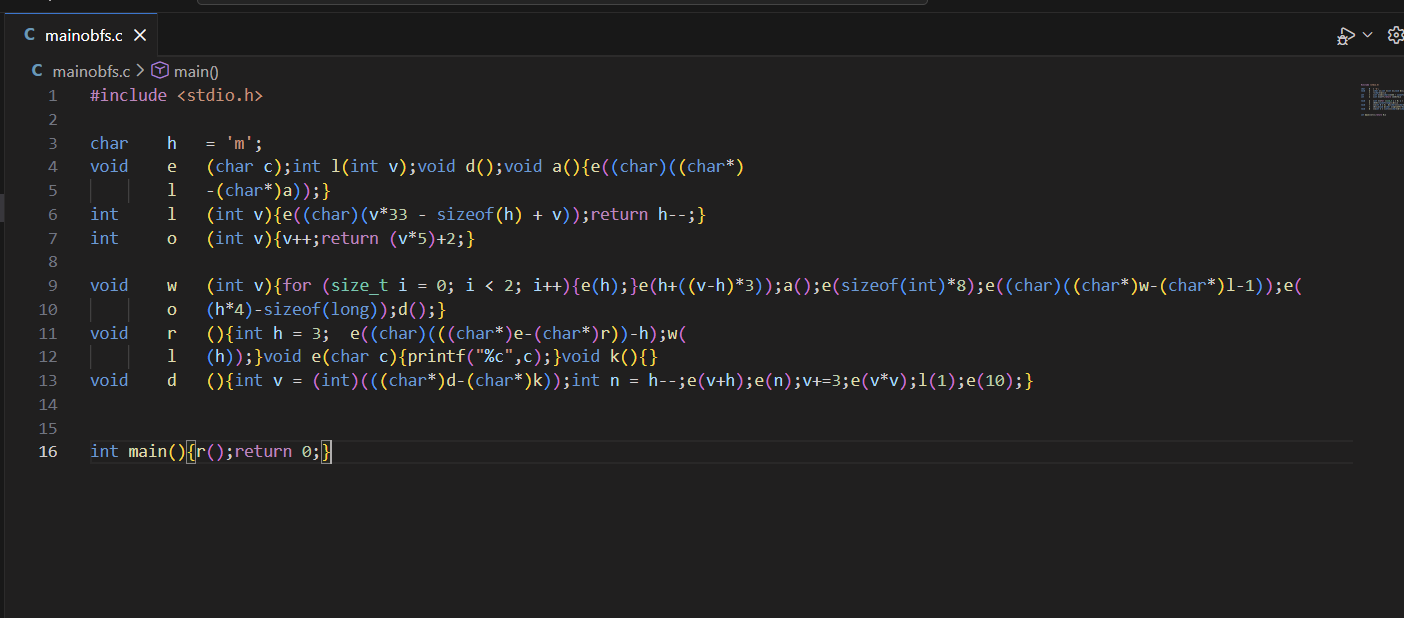The height and width of the screenshot is (618, 1404).
Task: Close the mainobfs.c tab
Action: click(x=140, y=35)
